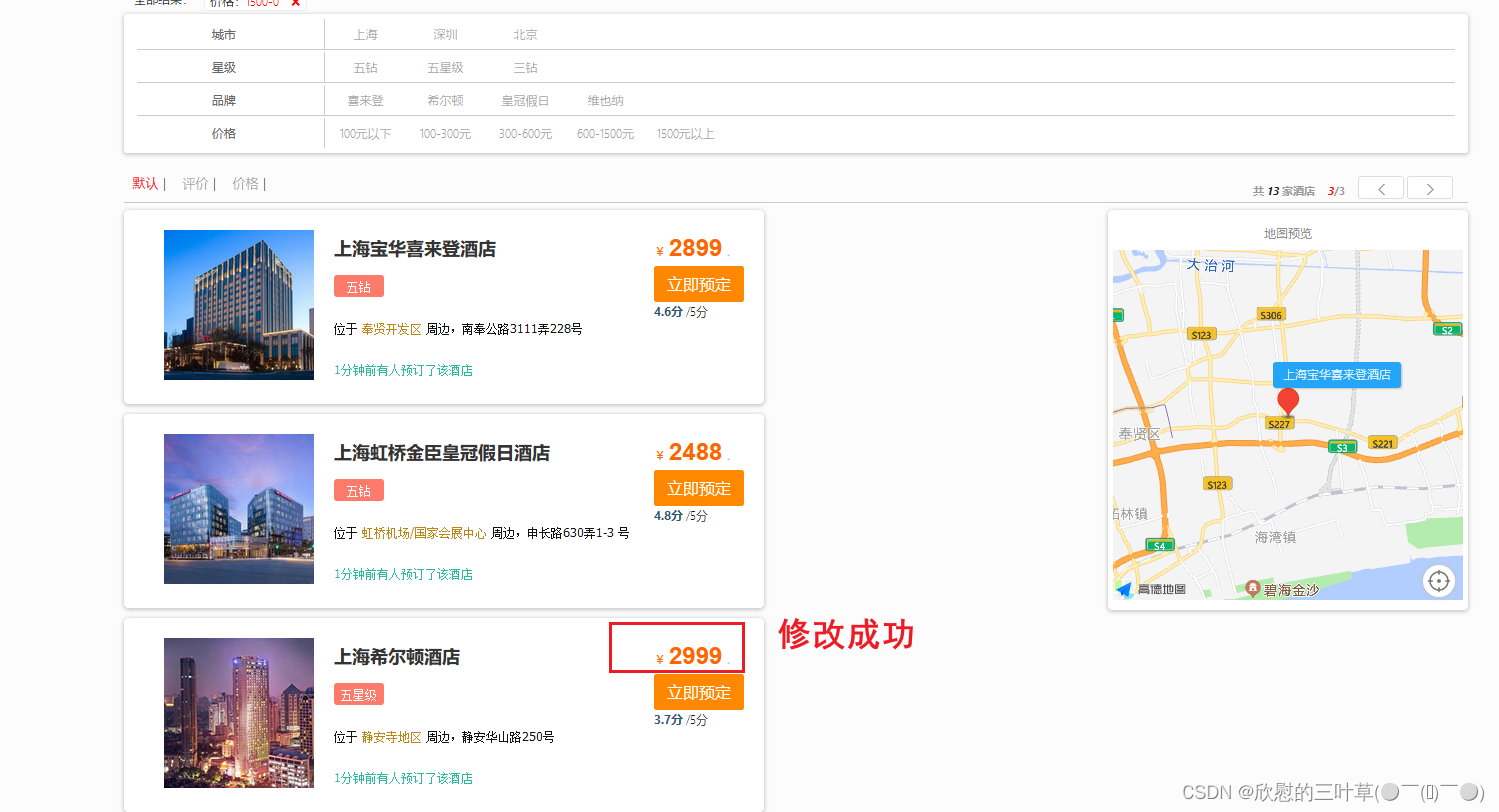Open the 上海宝华喜来登酒店 hotel title
Screen dimensions: 1499x812
pyautogui.click(x=415, y=250)
